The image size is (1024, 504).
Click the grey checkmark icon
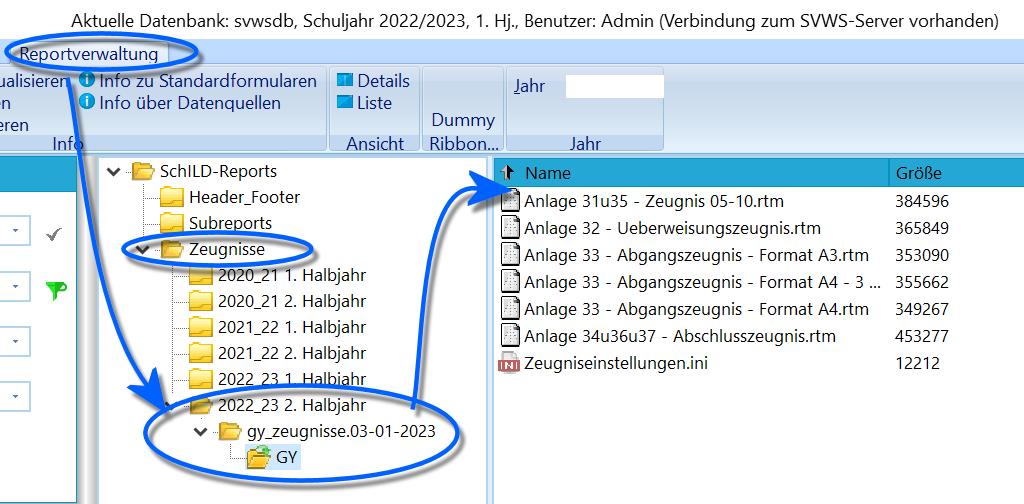coord(55,235)
